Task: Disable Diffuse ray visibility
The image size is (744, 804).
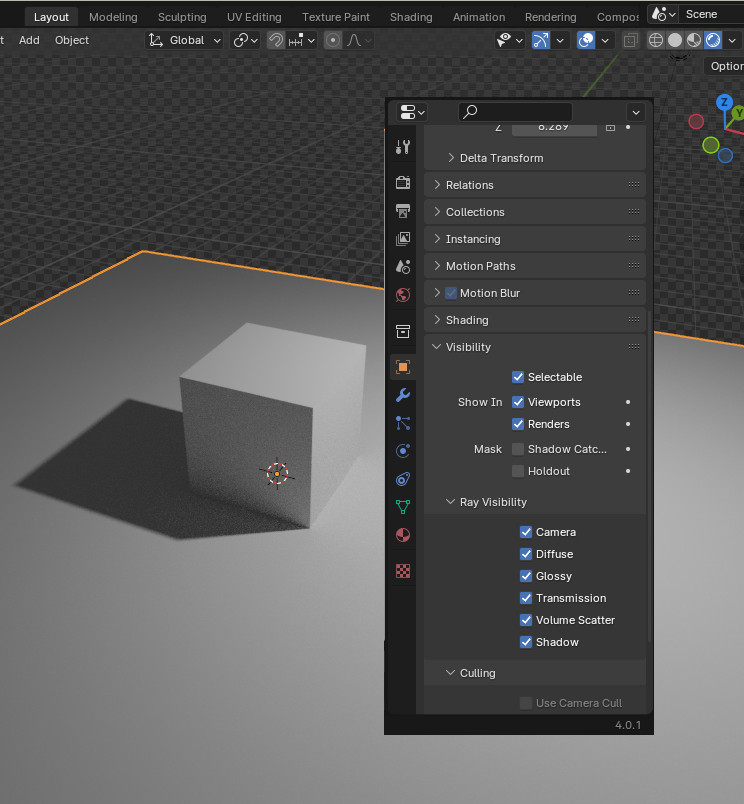Action: tap(526, 554)
